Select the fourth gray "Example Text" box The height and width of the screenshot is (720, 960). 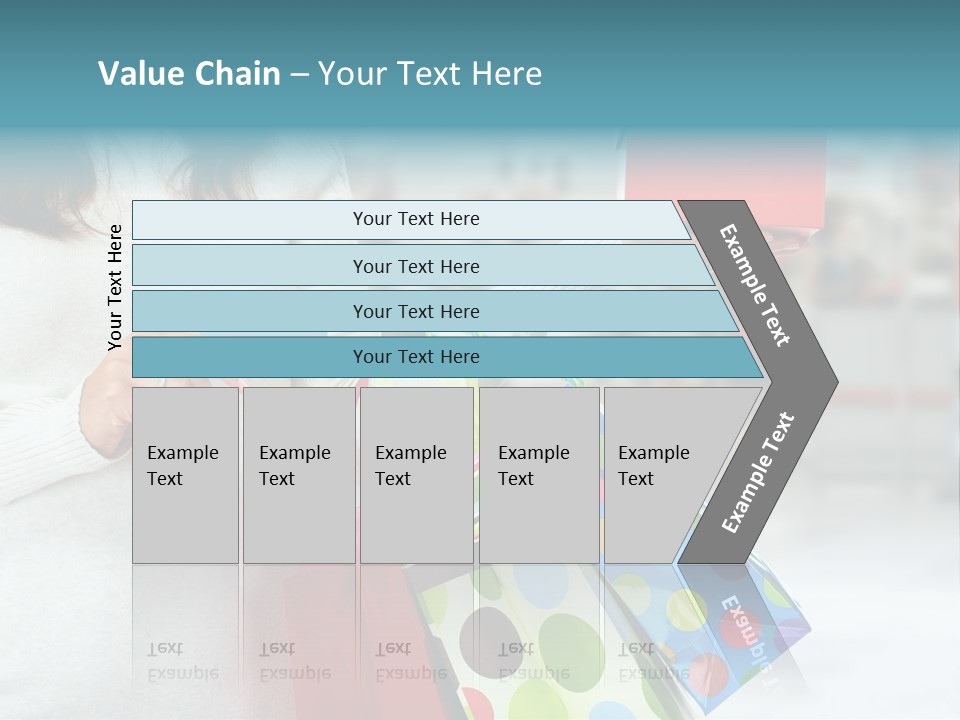[538, 475]
